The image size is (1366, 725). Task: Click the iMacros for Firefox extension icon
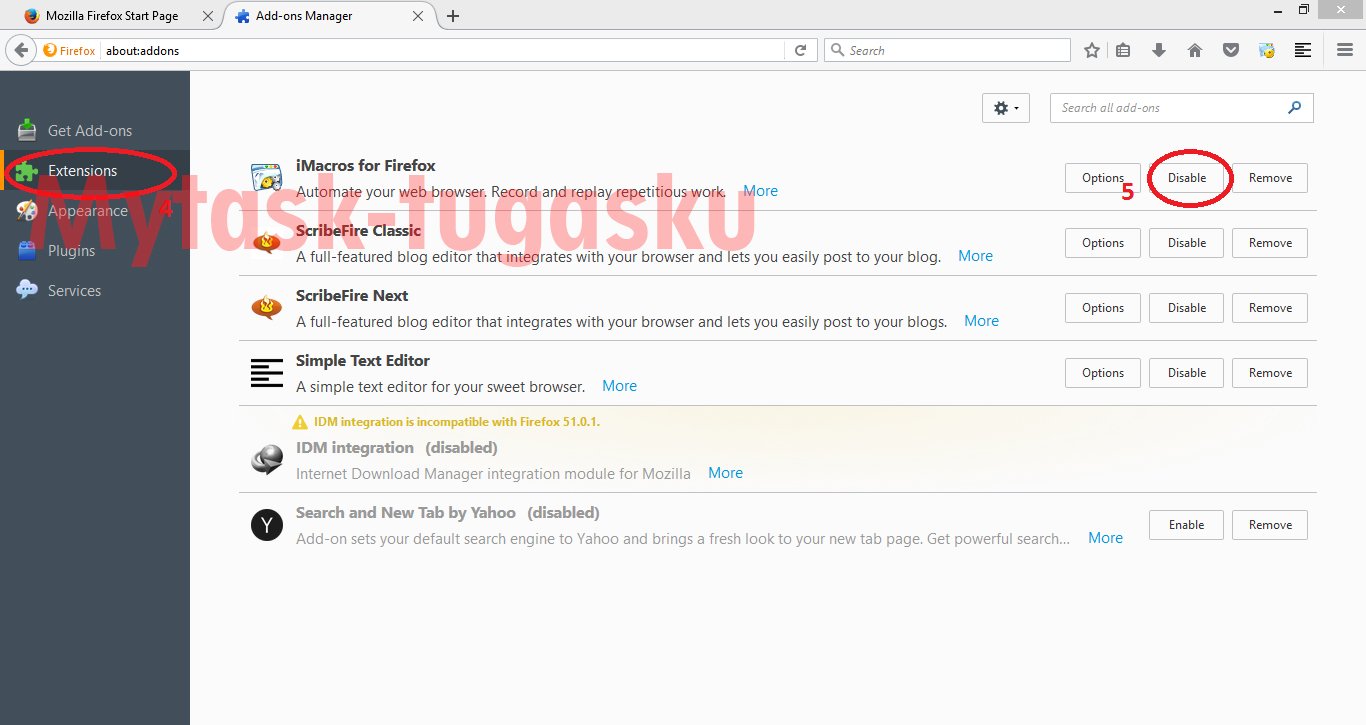point(267,178)
